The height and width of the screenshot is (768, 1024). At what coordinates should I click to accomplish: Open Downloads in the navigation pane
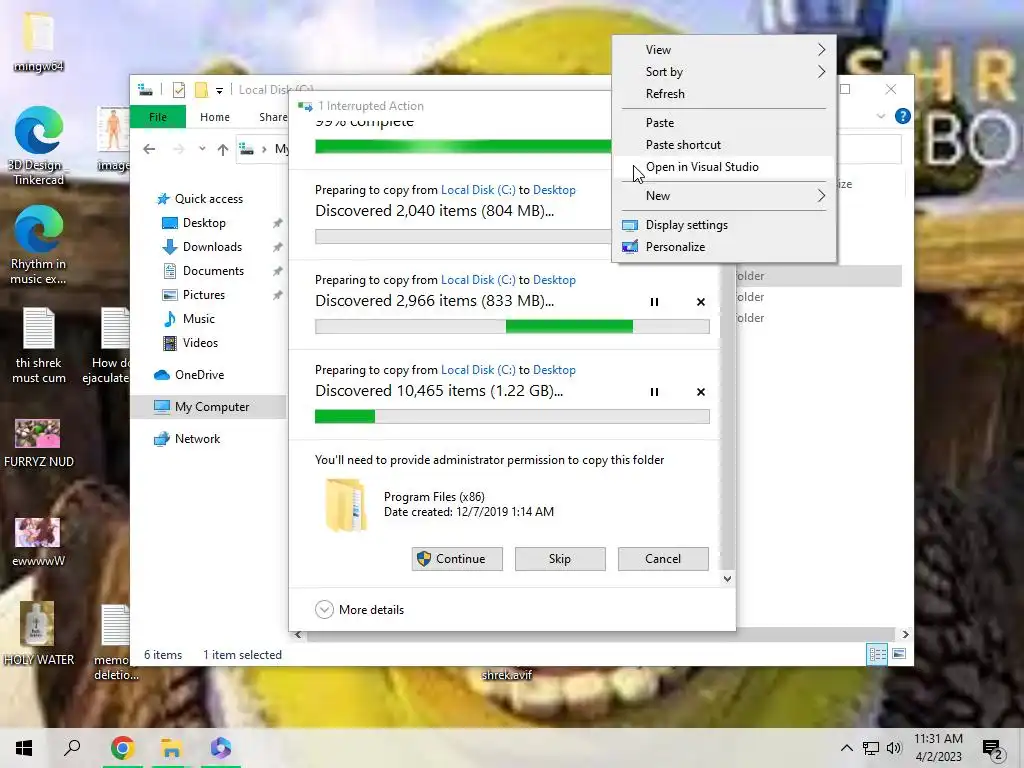click(x=212, y=247)
